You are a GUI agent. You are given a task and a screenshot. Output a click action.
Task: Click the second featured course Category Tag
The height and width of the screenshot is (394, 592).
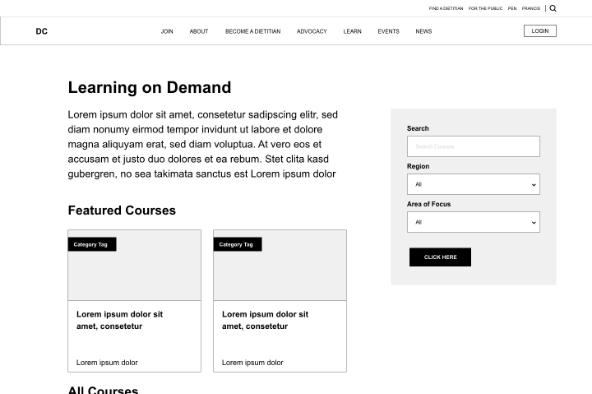(237, 244)
